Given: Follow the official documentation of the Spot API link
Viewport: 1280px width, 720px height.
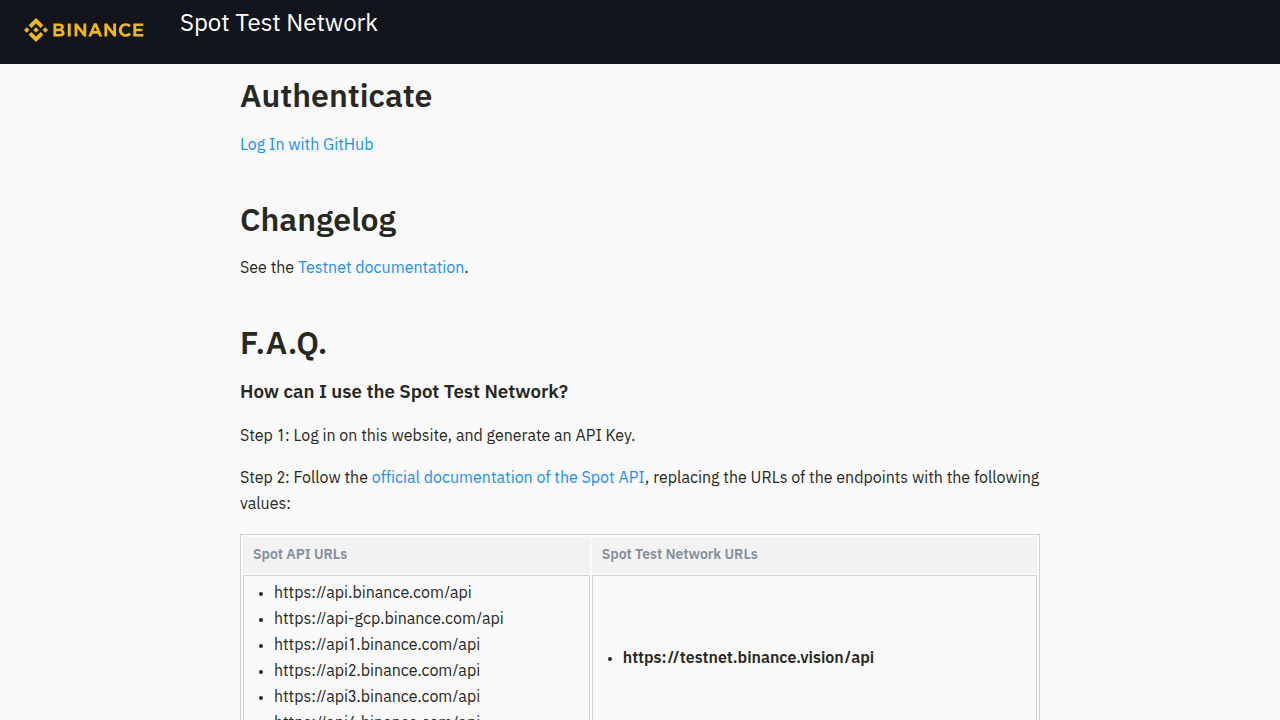Looking at the screenshot, I should [508, 477].
